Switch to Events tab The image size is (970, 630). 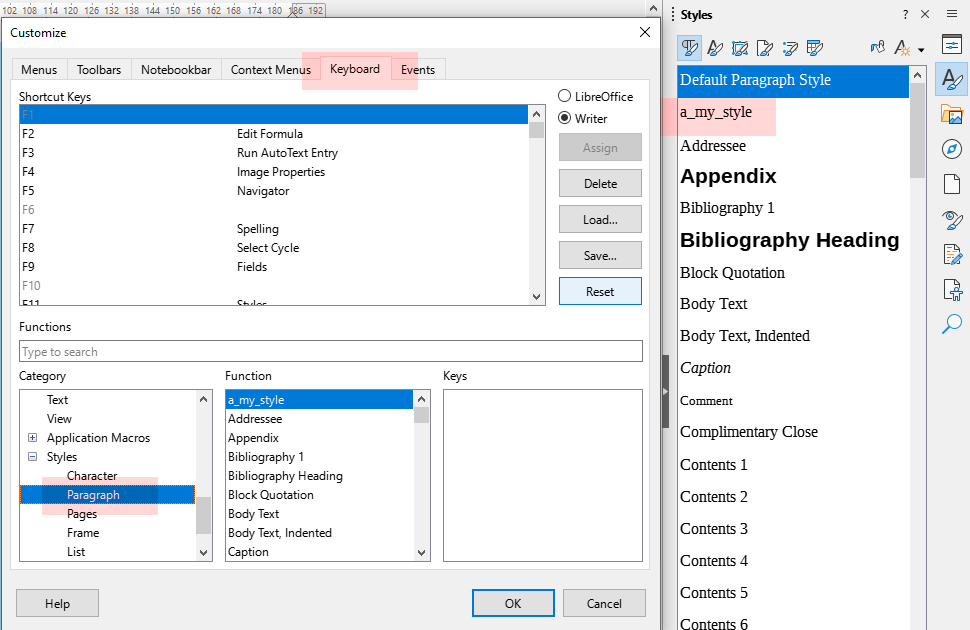click(x=418, y=69)
